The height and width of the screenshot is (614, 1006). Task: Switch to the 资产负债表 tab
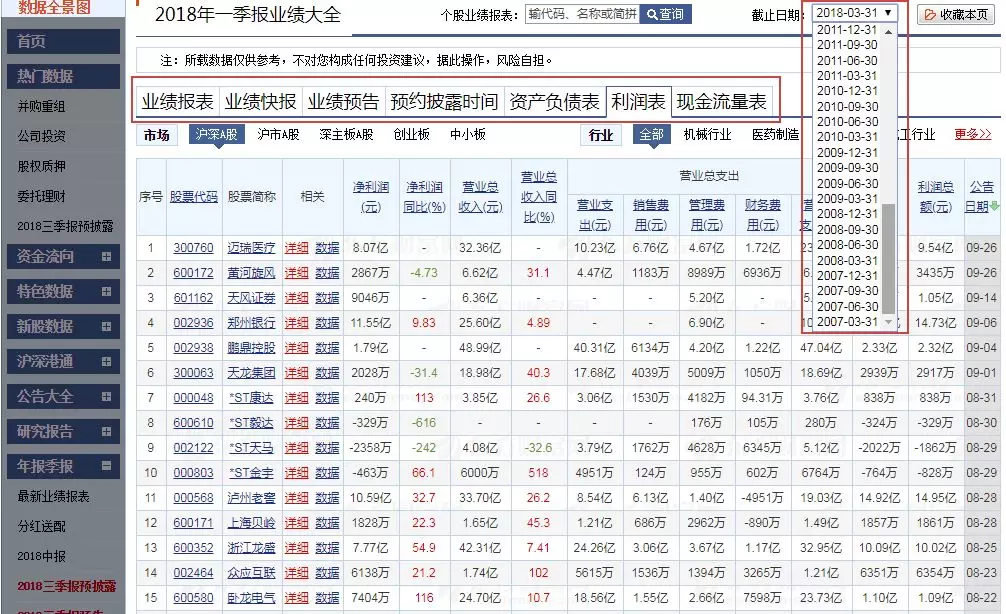(x=554, y=101)
